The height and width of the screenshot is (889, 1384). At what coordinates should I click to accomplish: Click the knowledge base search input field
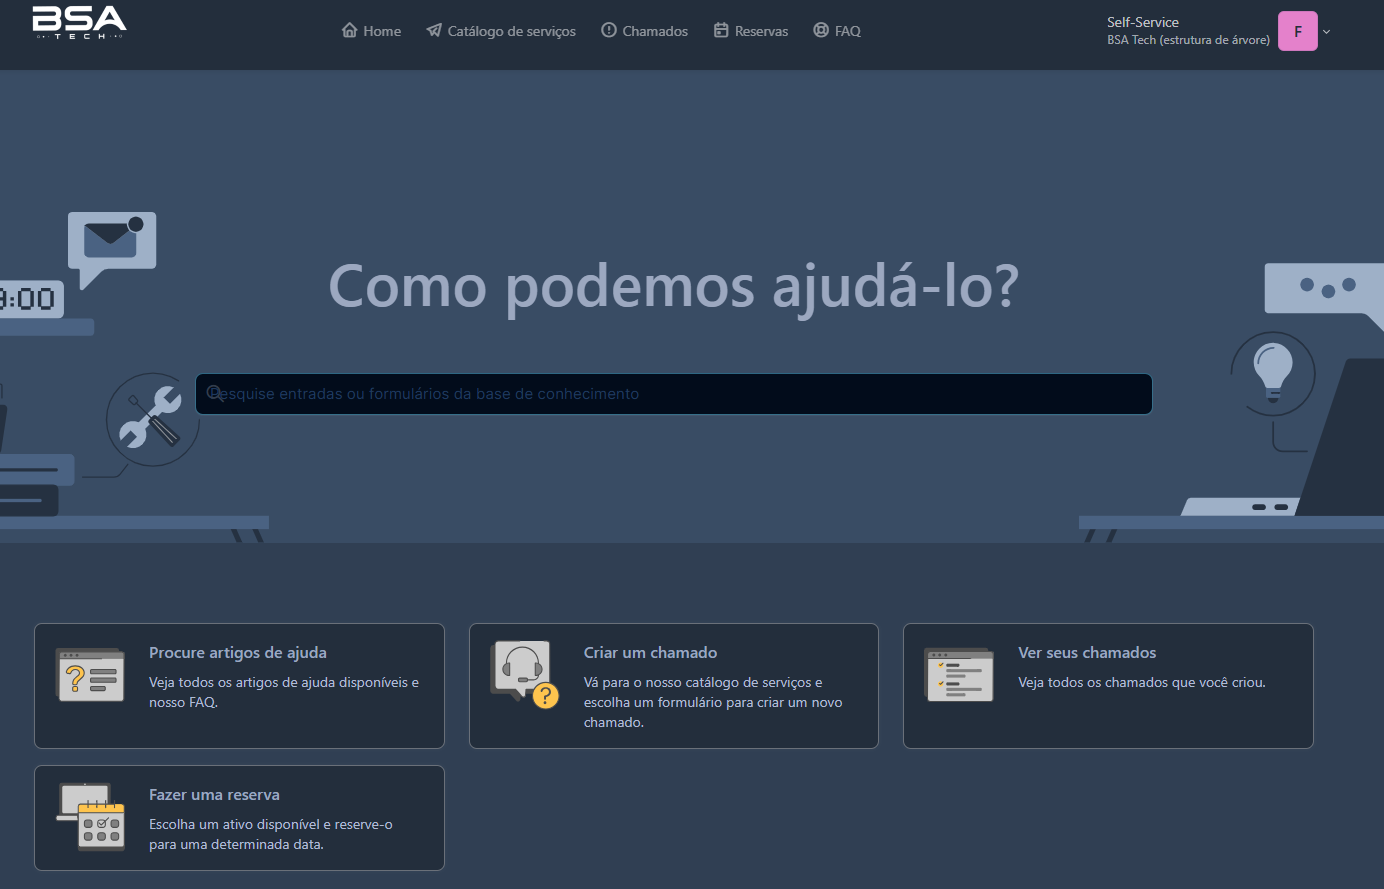tap(673, 393)
